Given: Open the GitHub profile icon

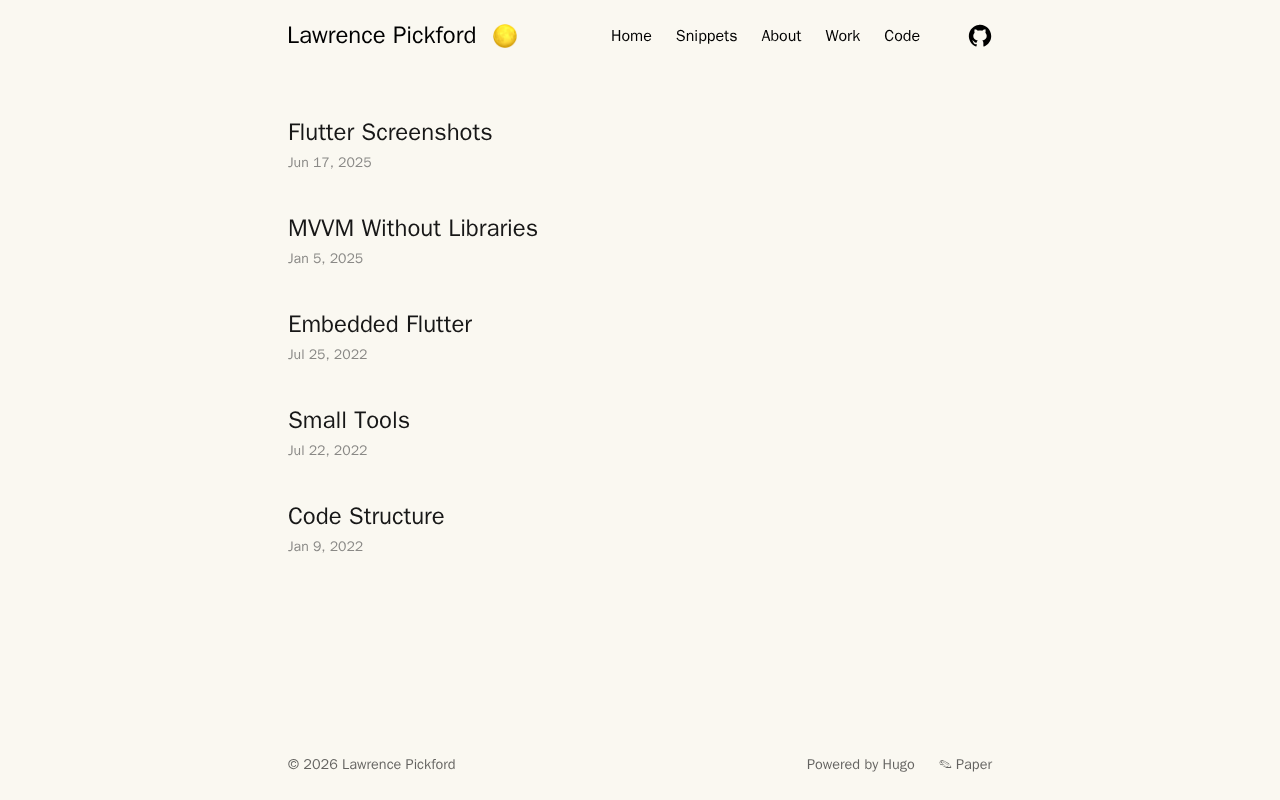Looking at the screenshot, I should click(x=980, y=36).
